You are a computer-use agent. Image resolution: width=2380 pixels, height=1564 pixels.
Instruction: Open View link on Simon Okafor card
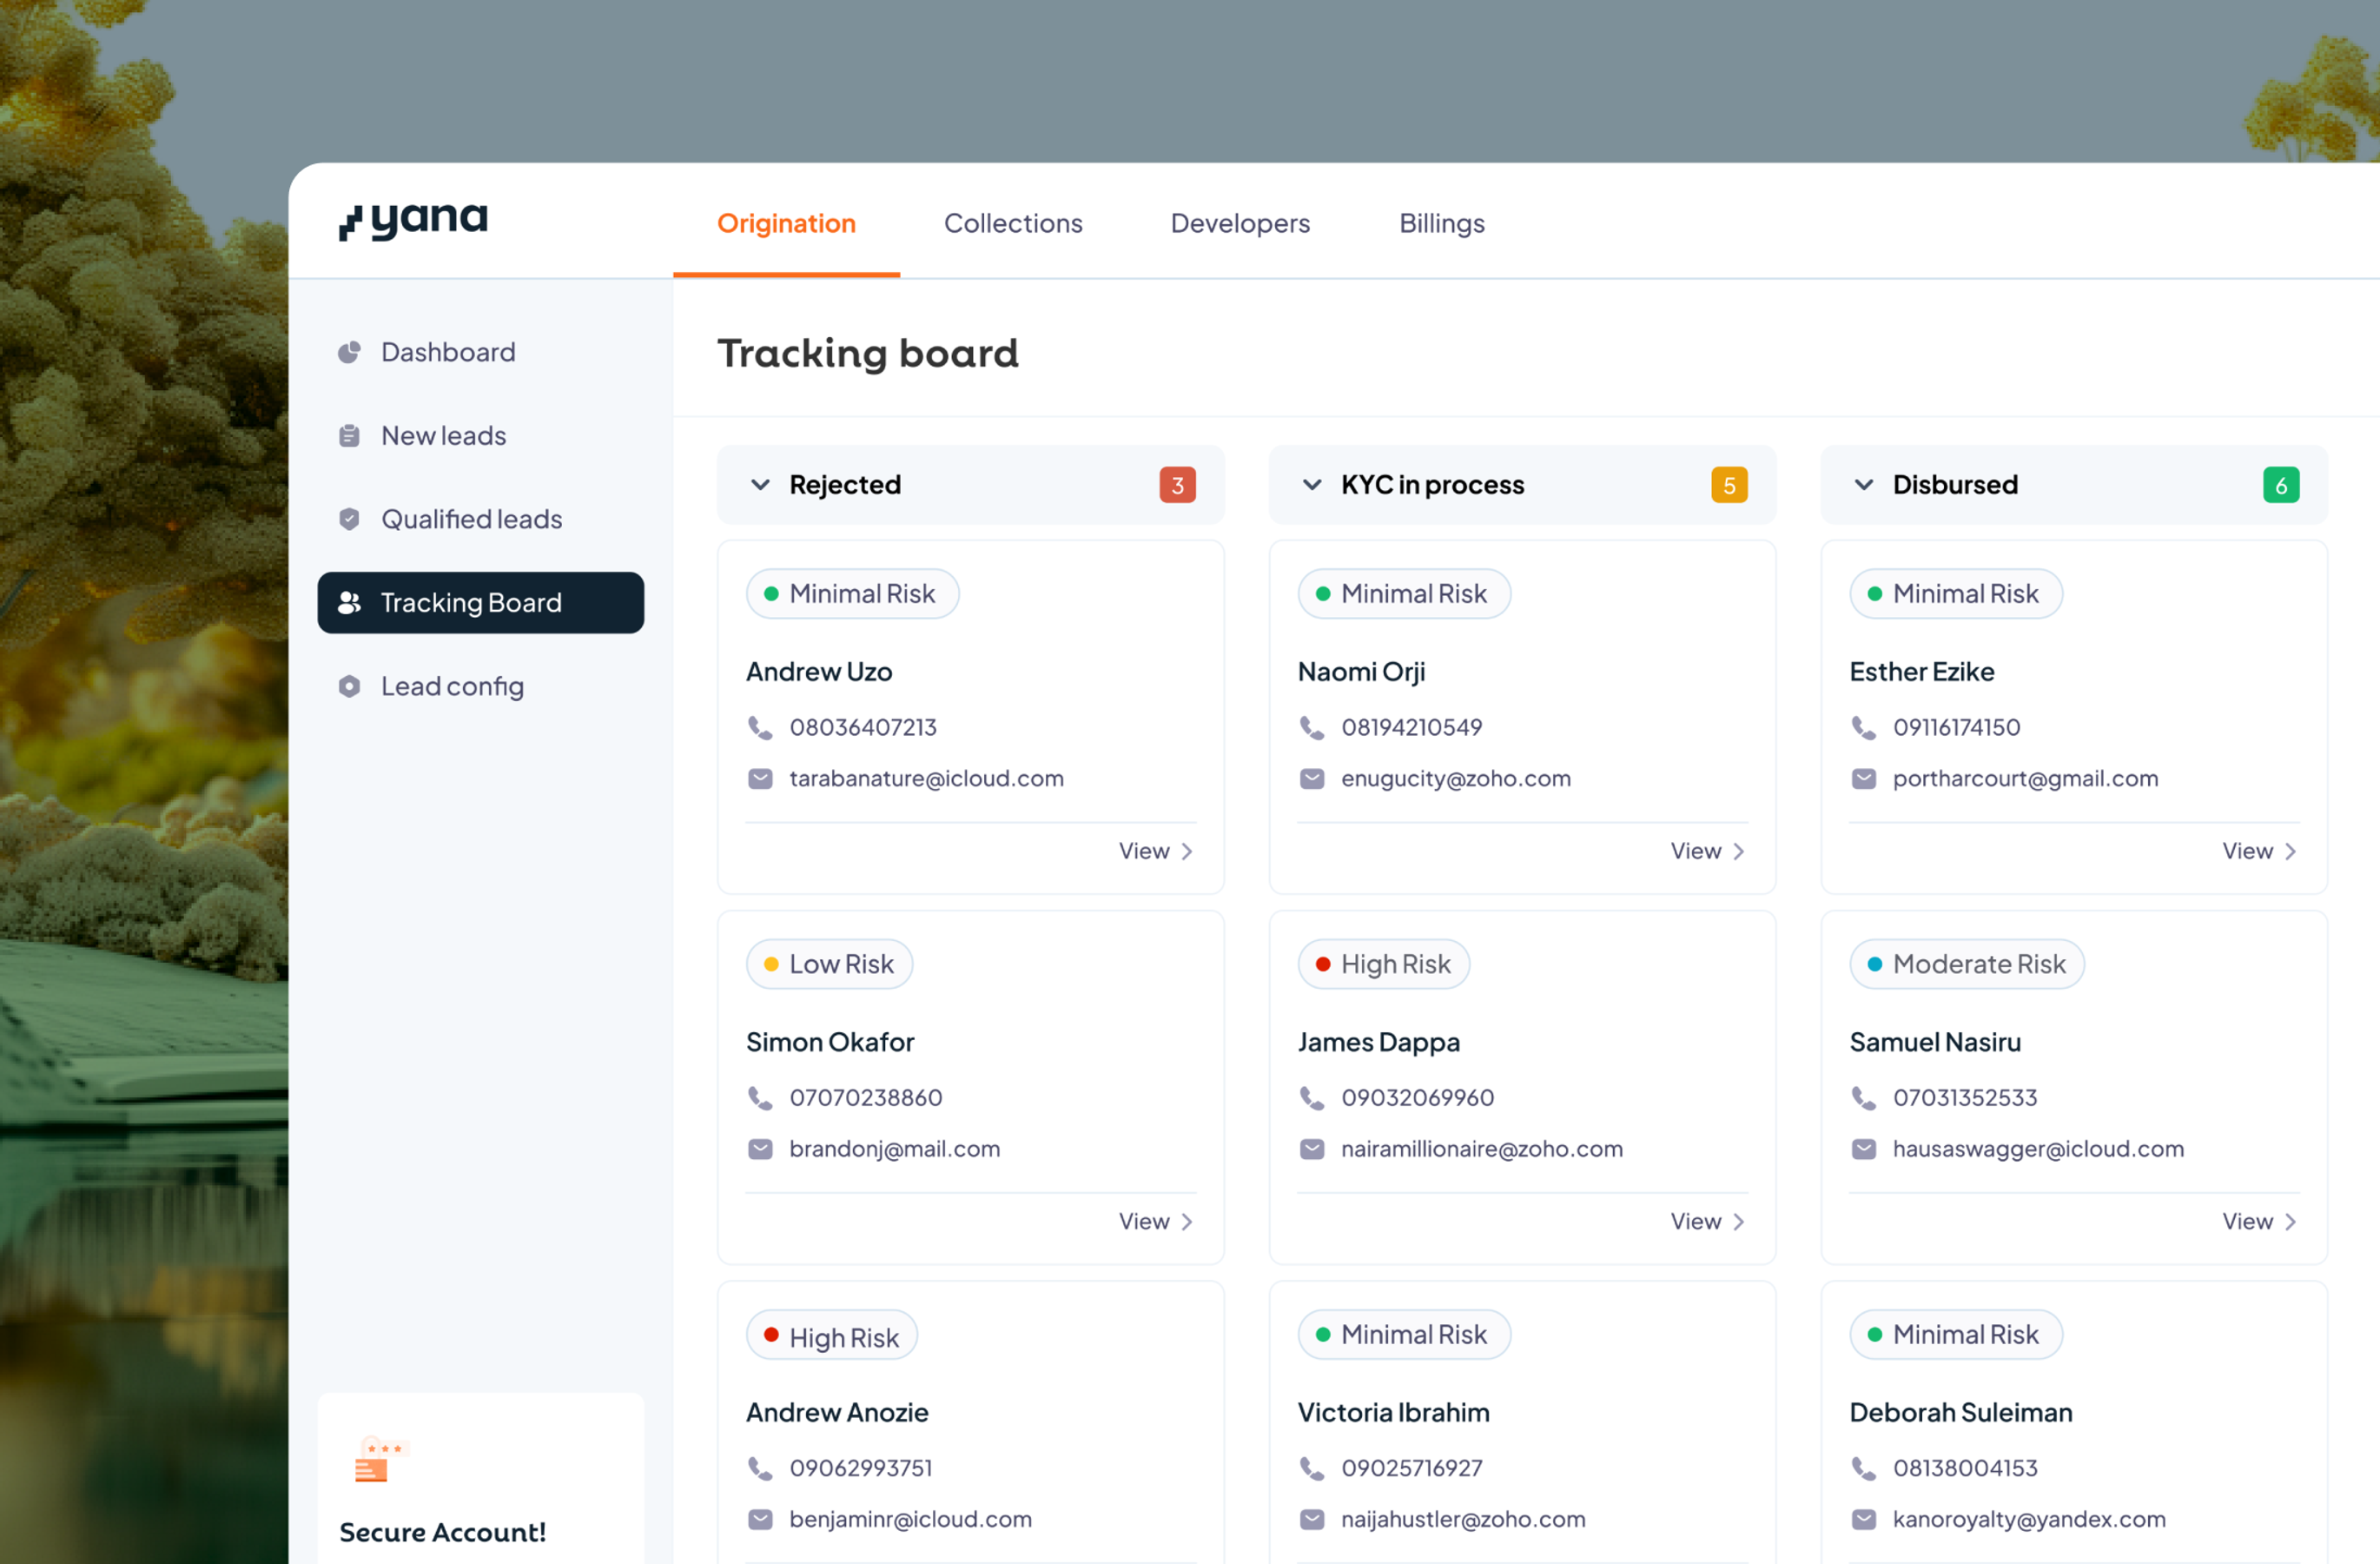tap(1155, 1221)
